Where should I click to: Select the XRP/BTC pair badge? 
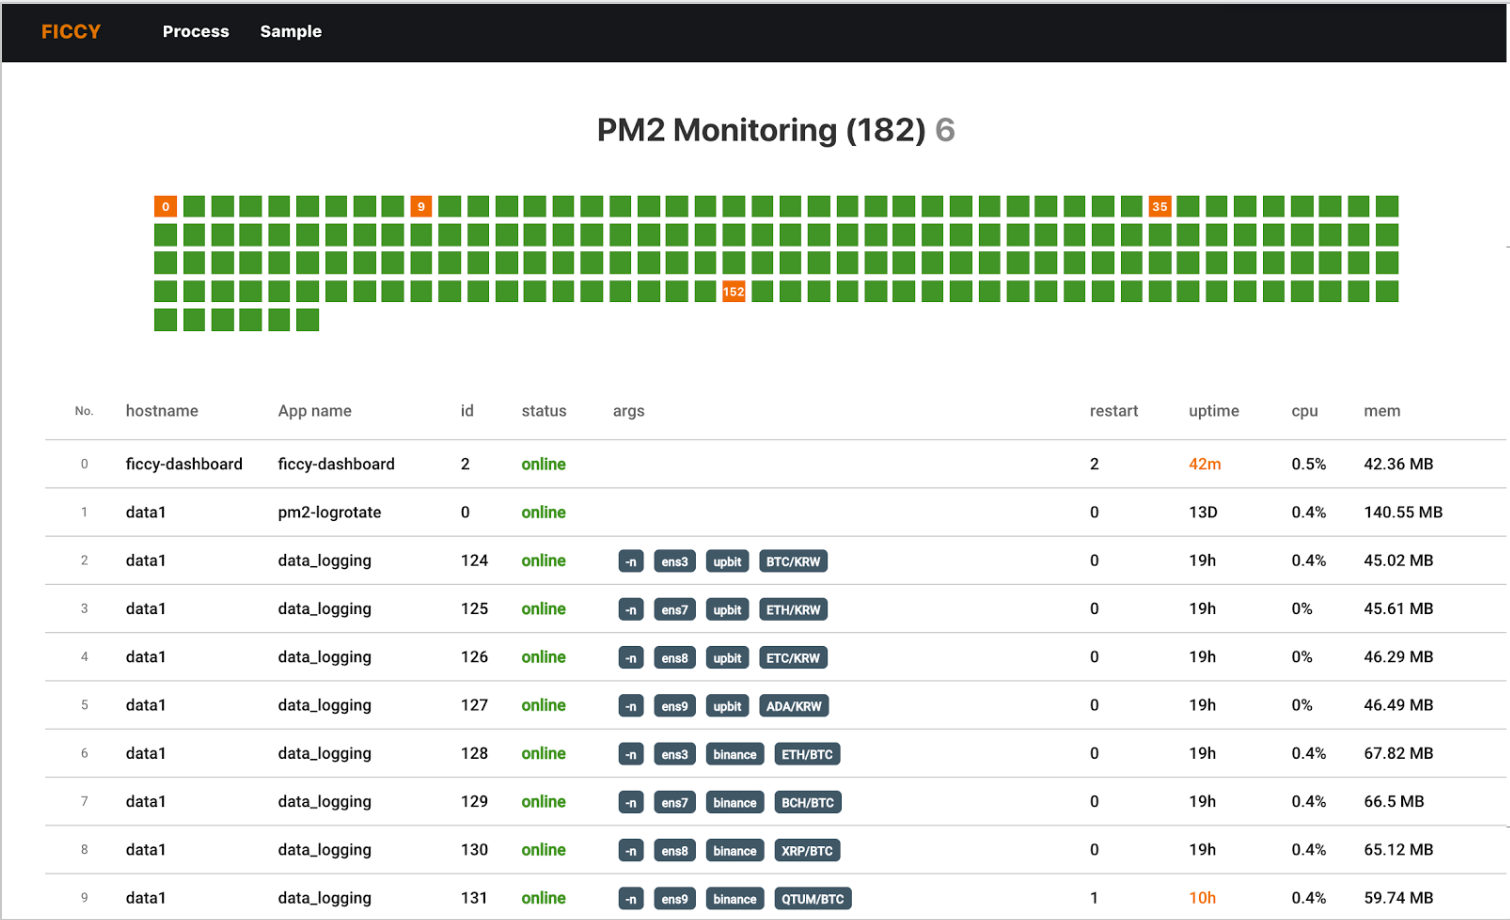[807, 850]
